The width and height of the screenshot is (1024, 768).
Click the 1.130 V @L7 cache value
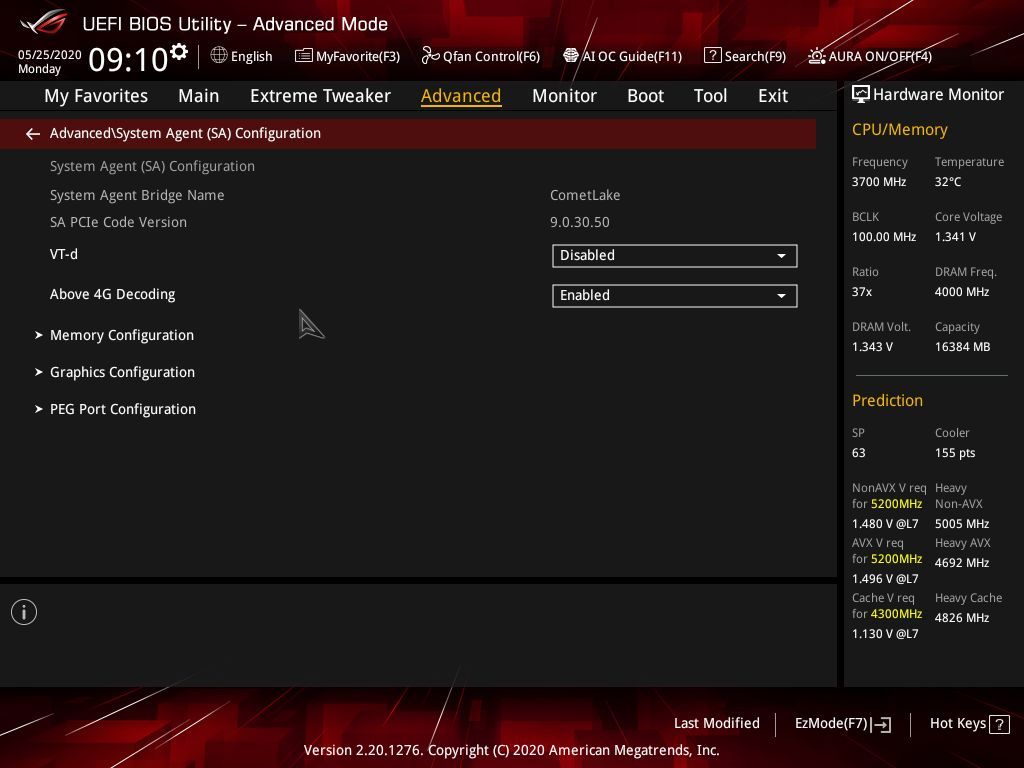885,633
